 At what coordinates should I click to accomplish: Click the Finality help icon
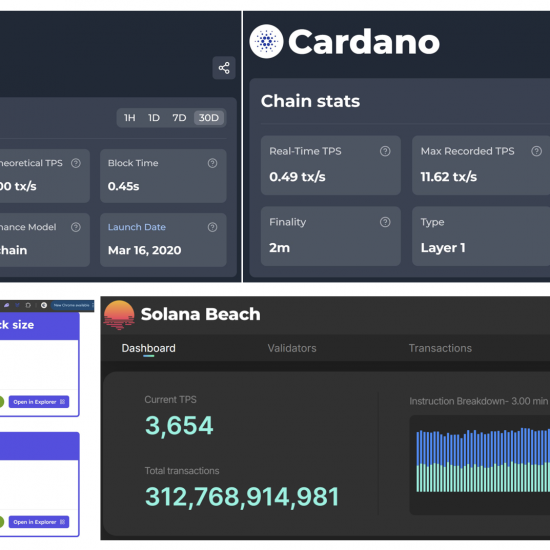coord(385,222)
